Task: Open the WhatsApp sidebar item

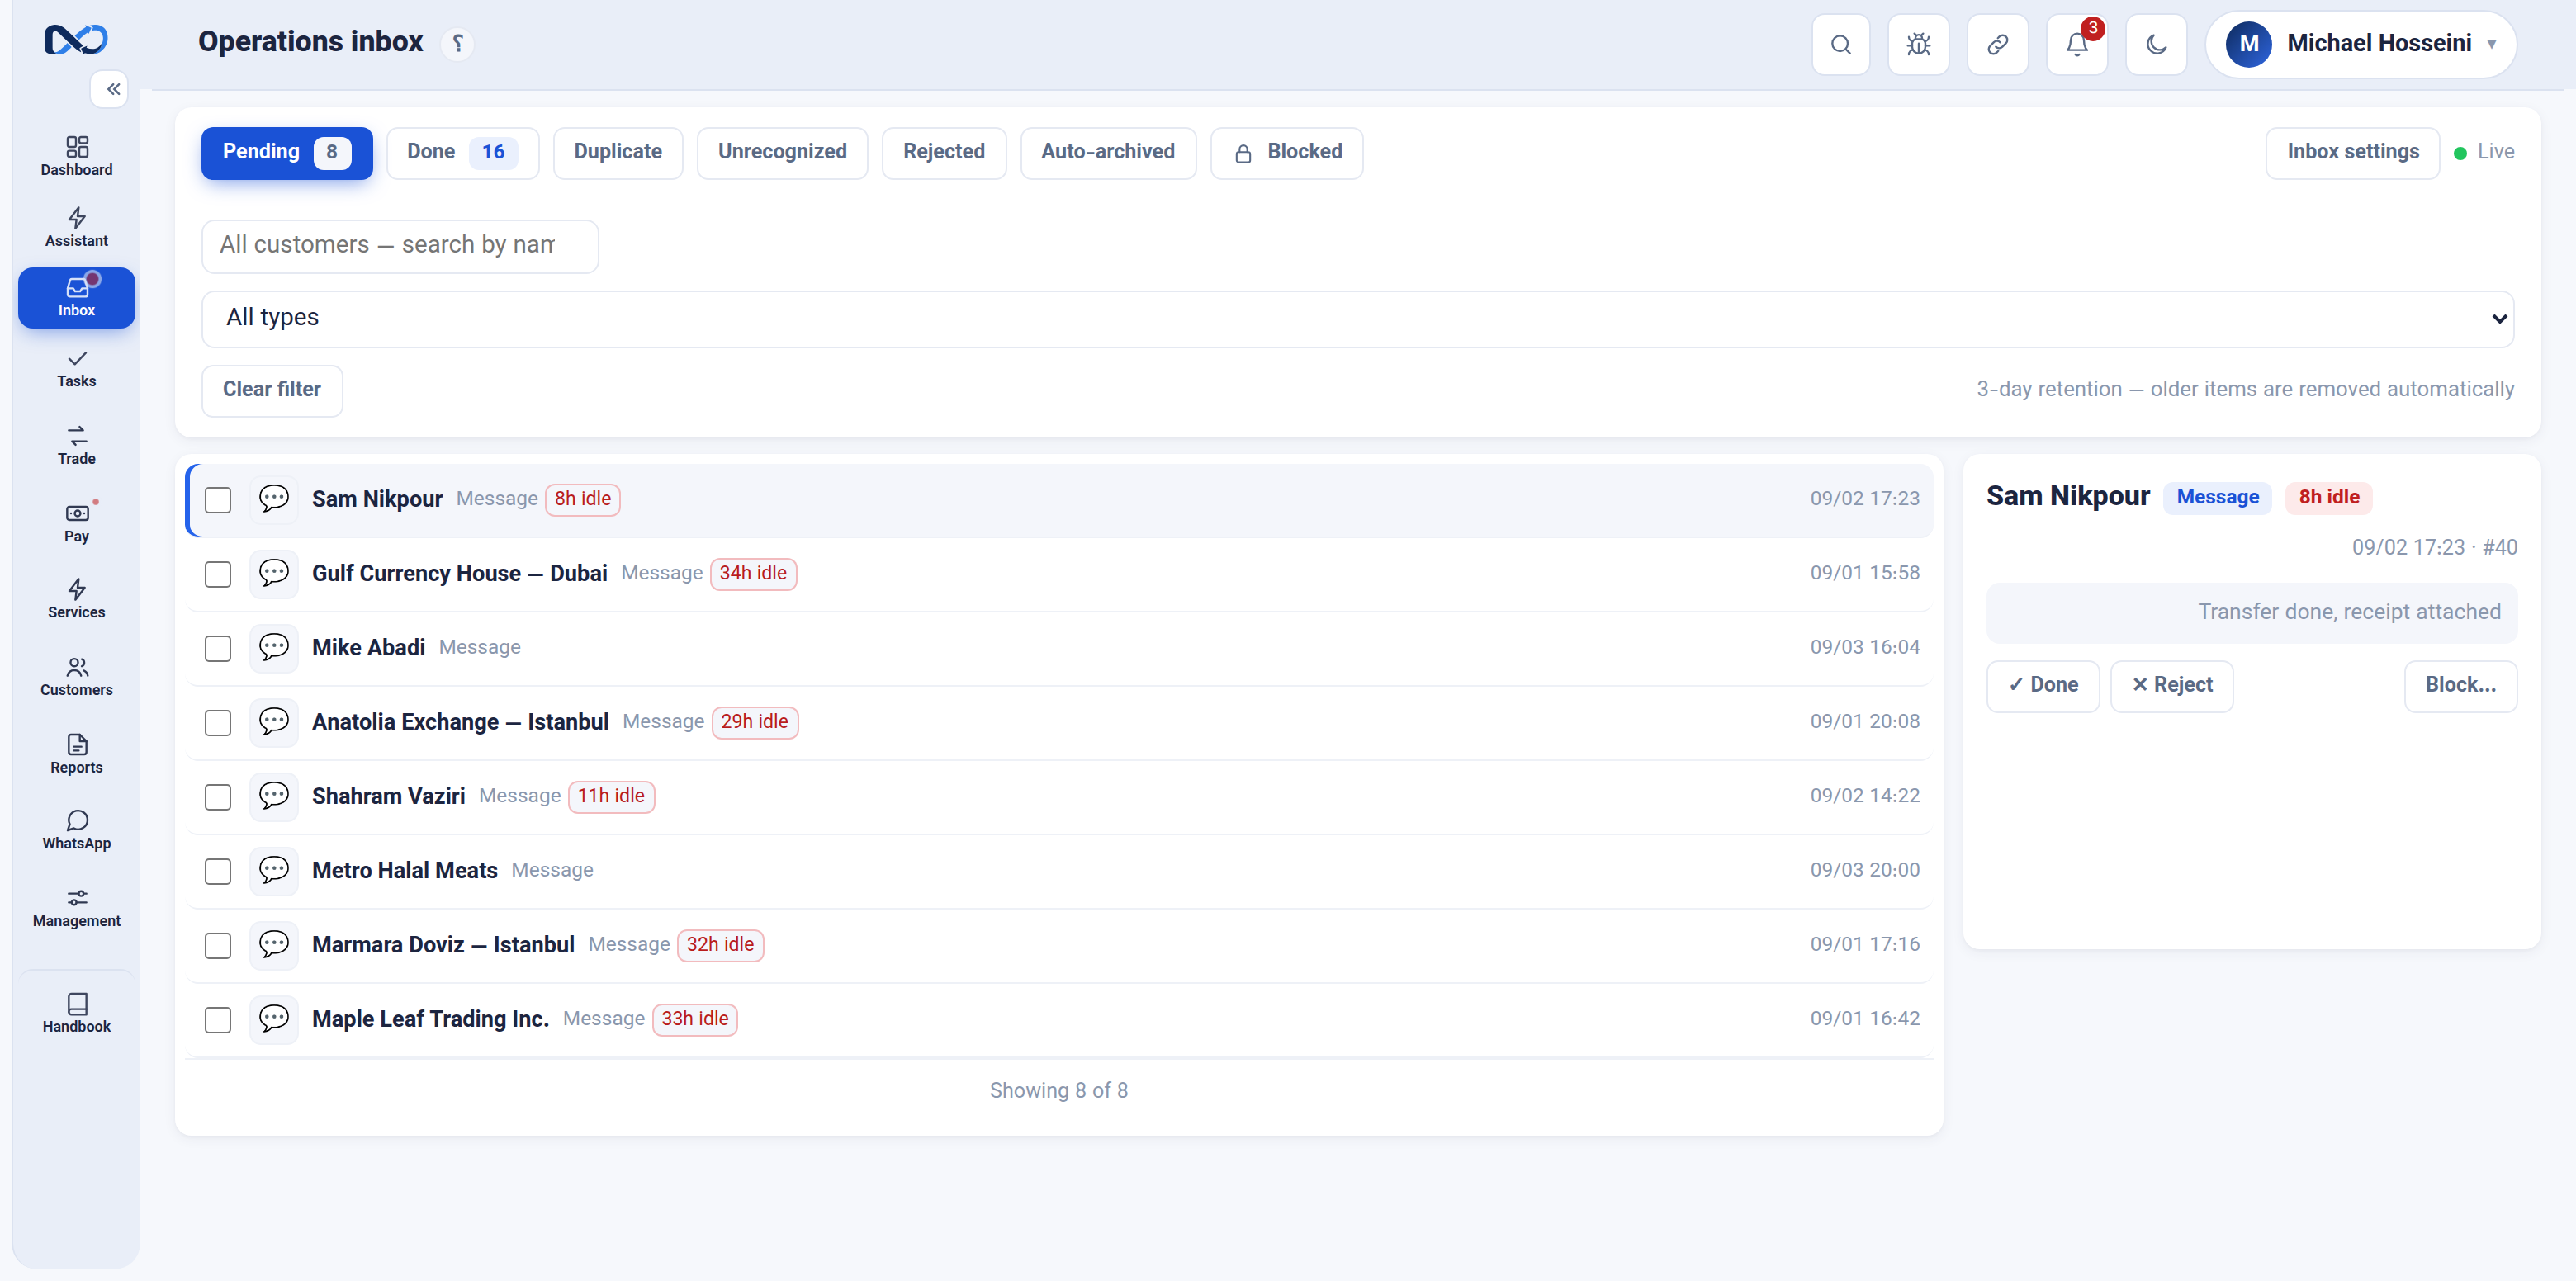Action: click(x=76, y=830)
